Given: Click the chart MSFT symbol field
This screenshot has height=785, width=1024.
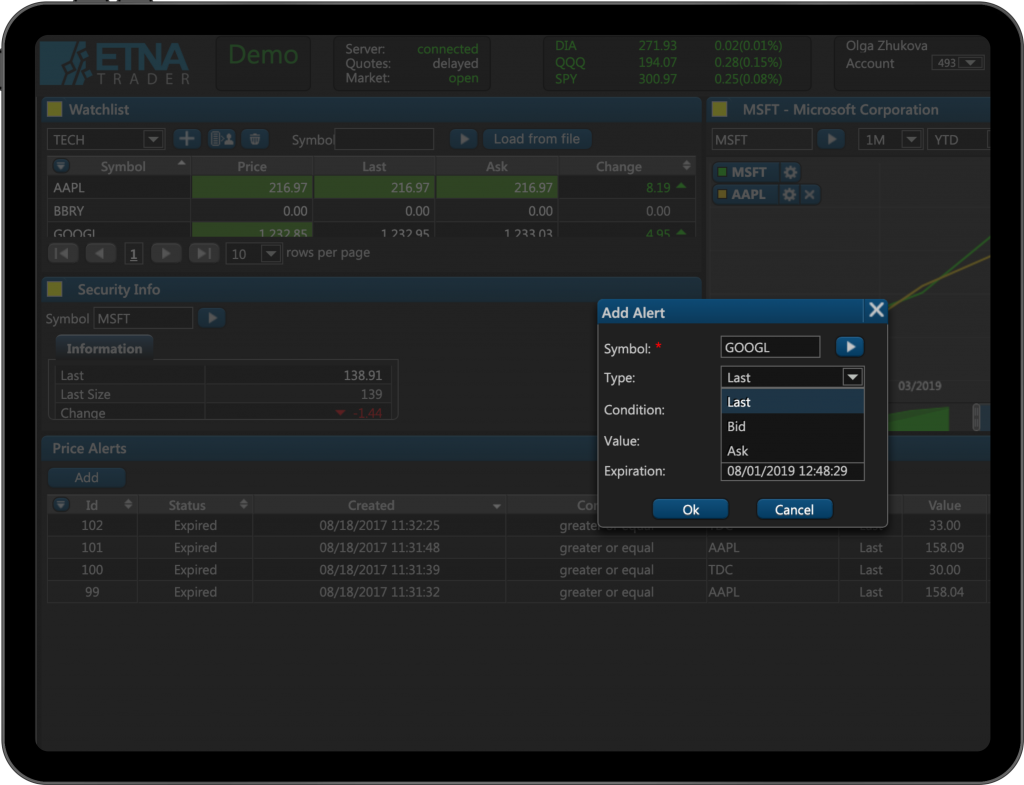Looking at the screenshot, I should pos(761,139).
